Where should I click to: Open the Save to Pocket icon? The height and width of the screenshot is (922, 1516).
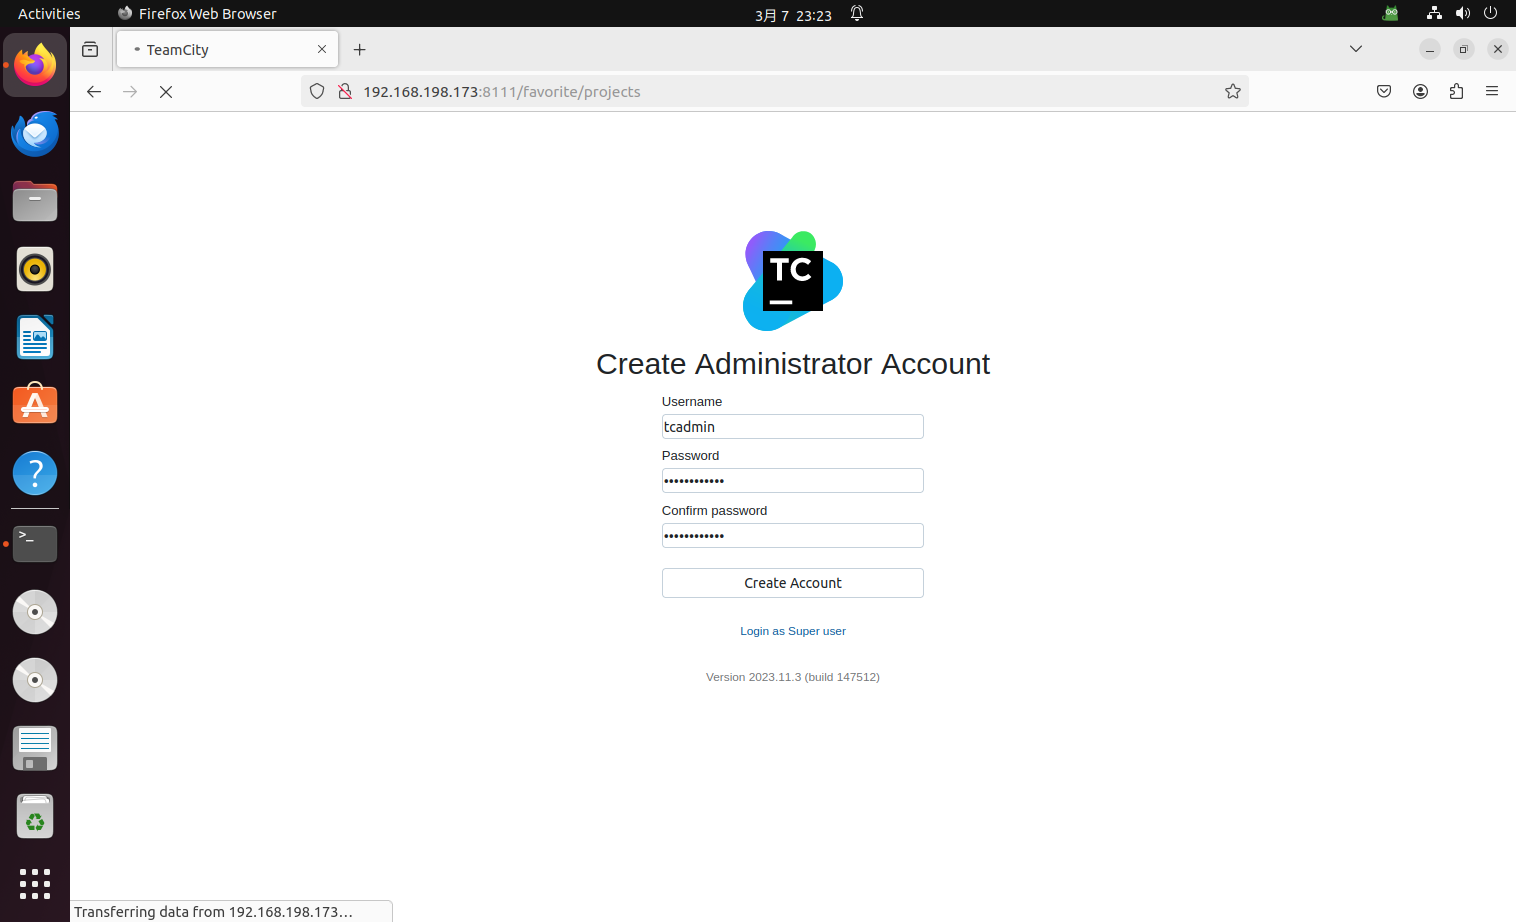[1384, 91]
